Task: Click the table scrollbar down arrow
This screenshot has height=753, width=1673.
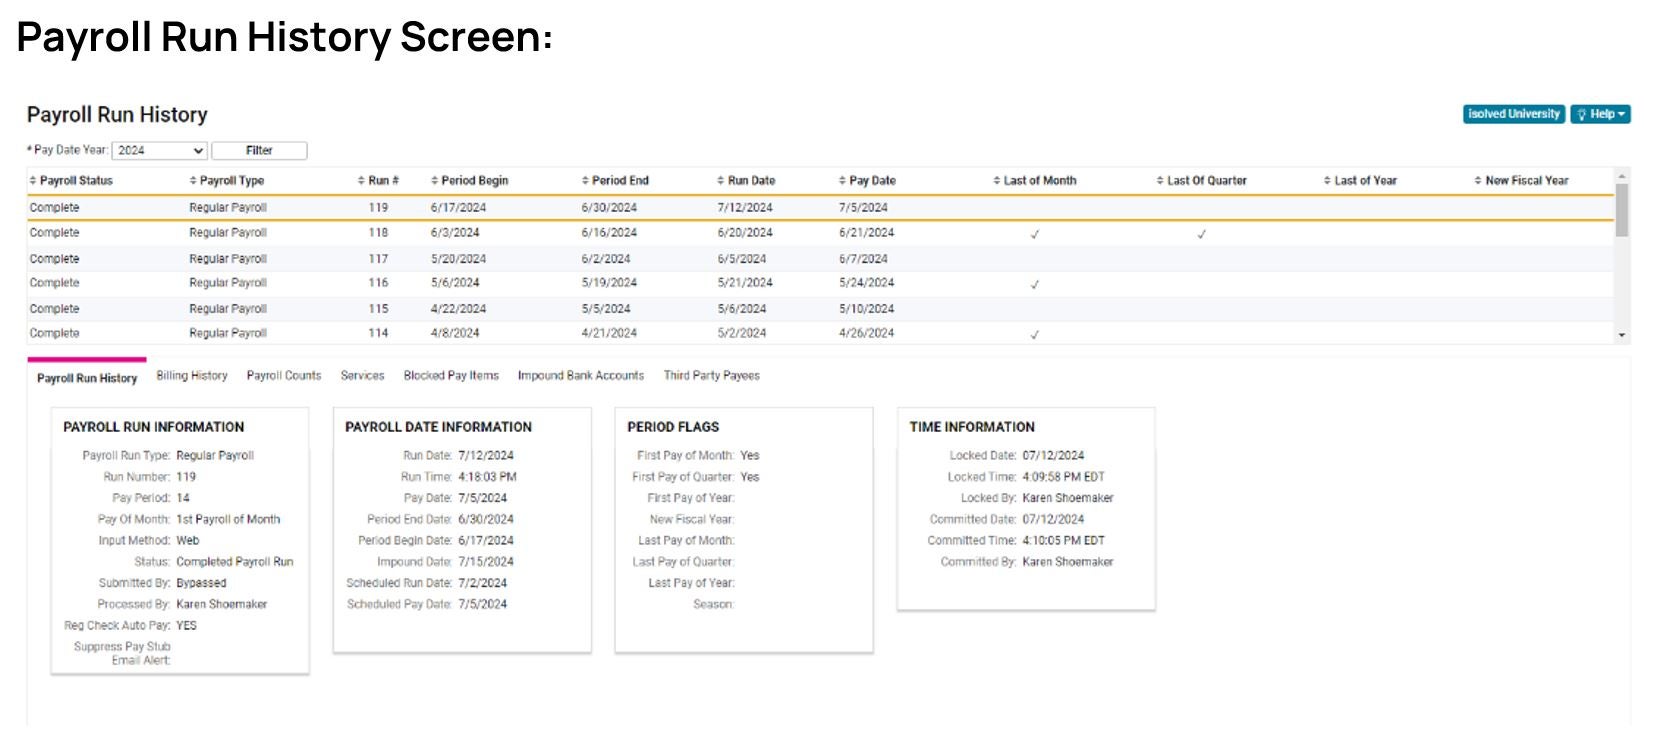Action: [x=1622, y=336]
